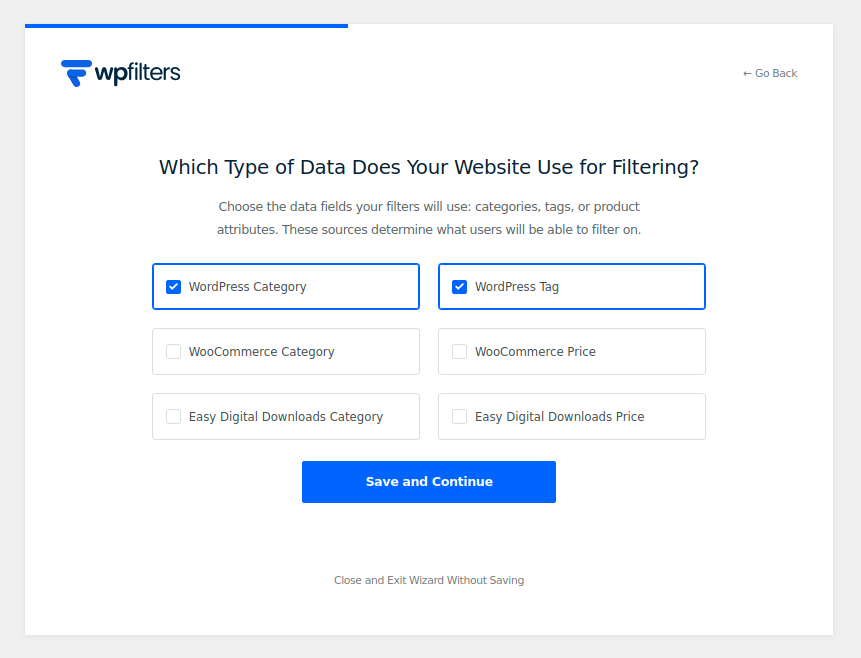
Task: Select the 'WooCommerce Price' label text
Action: pos(535,352)
